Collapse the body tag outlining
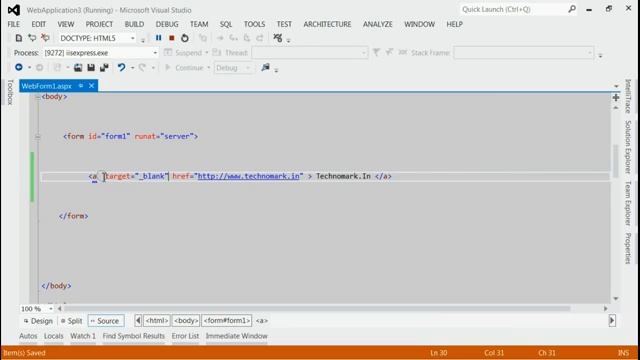The height and width of the screenshot is (360, 640). coord(38,97)
